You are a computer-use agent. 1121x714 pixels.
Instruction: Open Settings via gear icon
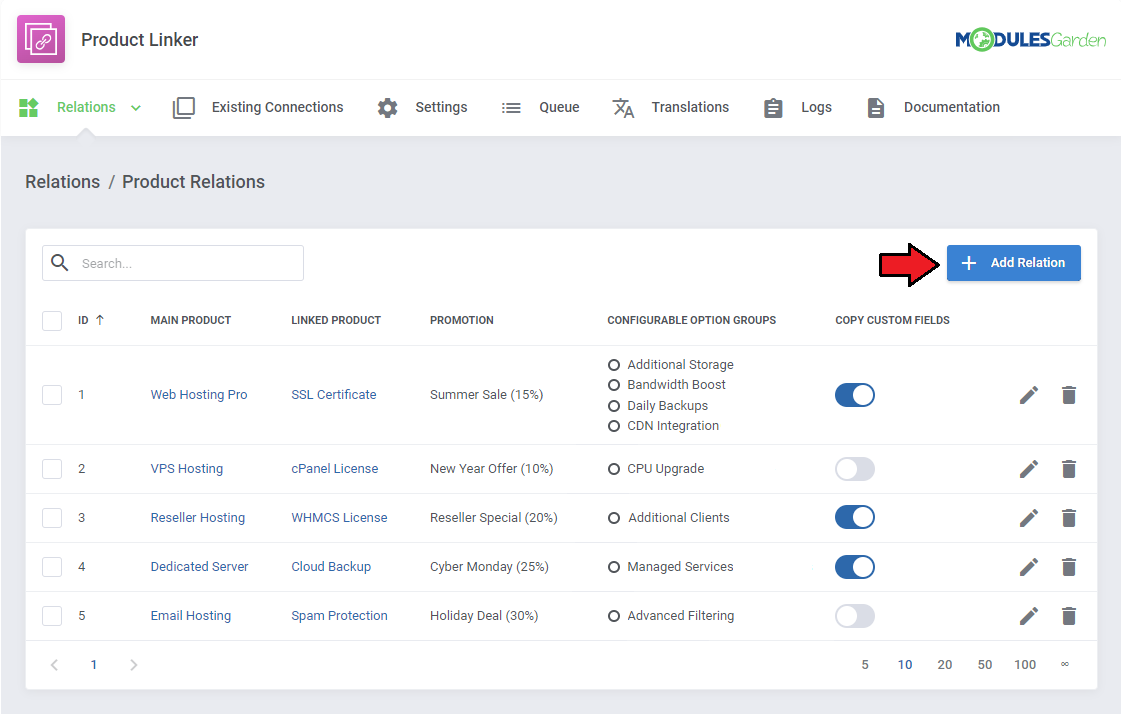point(388,108)
